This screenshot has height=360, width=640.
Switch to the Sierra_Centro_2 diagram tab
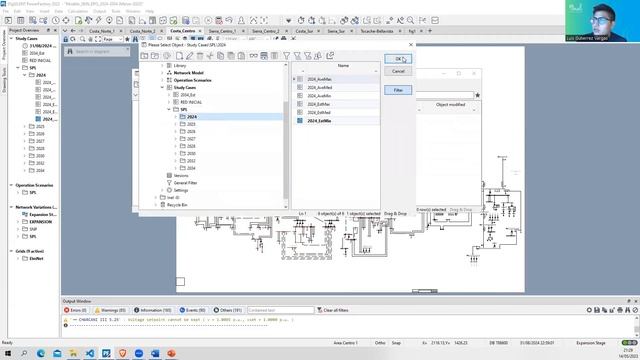tap(265, 31)
